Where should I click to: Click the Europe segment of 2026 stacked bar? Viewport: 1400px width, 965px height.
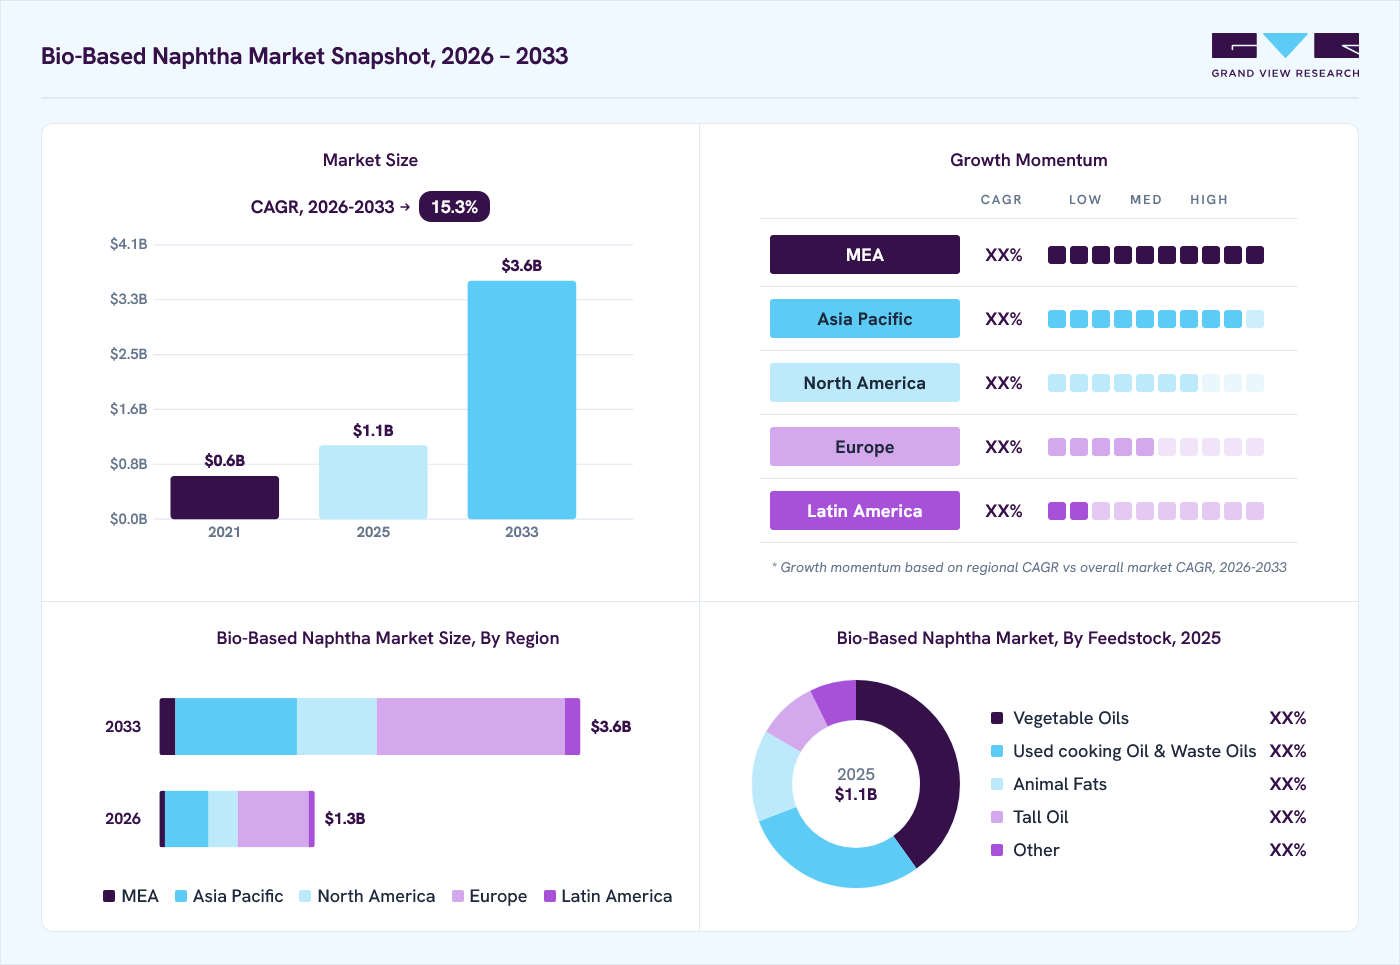click(273, 818)
